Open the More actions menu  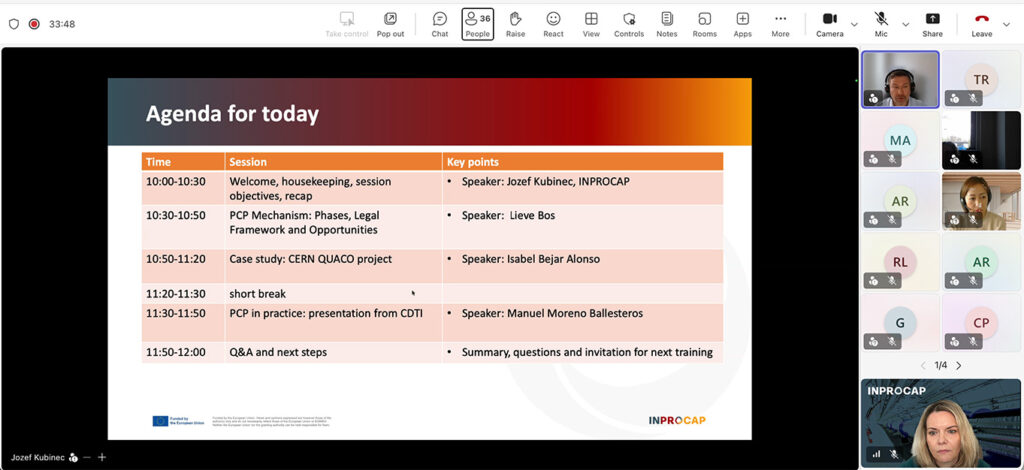coord(780,23)
